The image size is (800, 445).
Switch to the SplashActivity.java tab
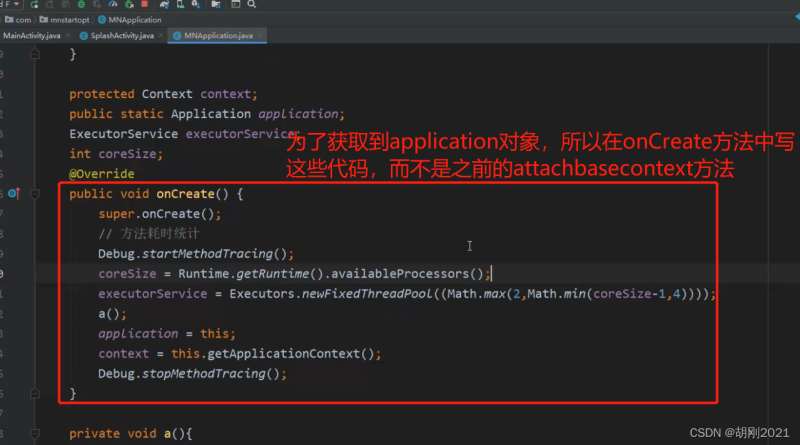pos(119,35)
